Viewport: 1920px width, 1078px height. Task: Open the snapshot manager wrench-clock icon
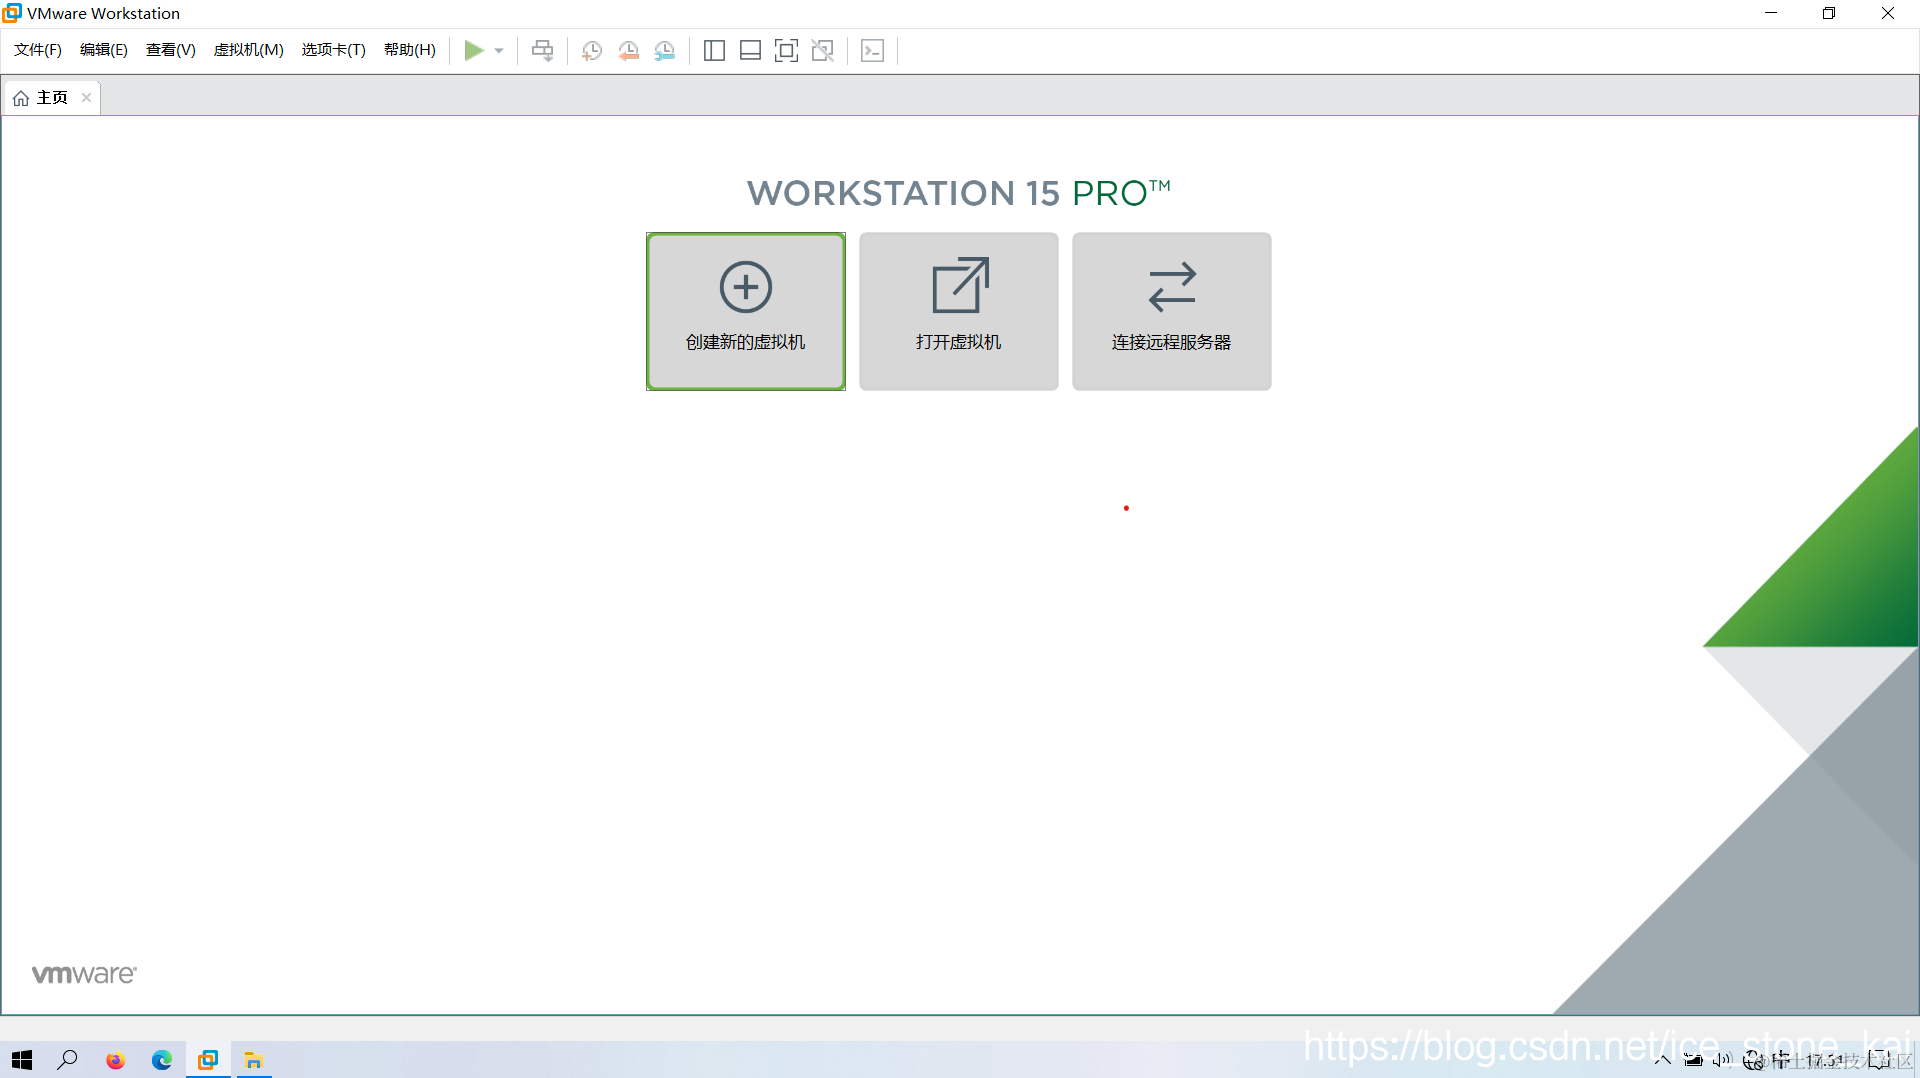pos(664,50)
